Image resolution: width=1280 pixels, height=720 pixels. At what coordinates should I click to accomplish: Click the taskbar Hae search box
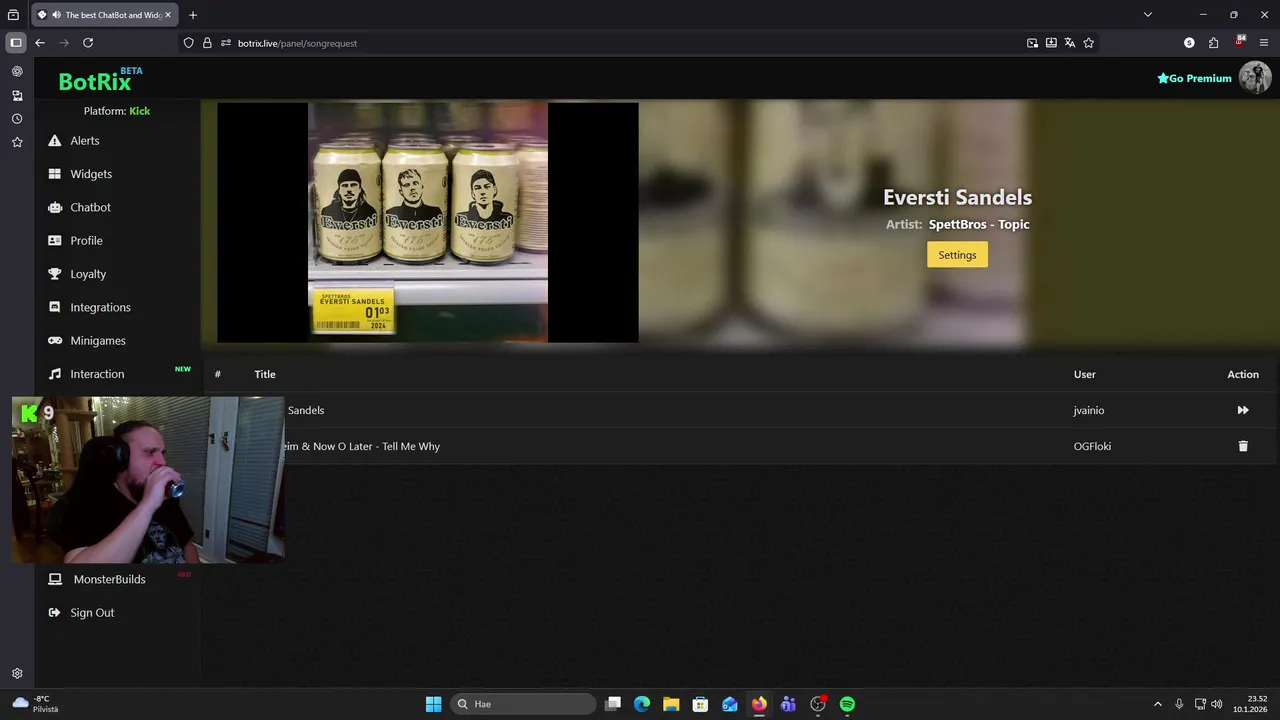(x=525, y=704)
